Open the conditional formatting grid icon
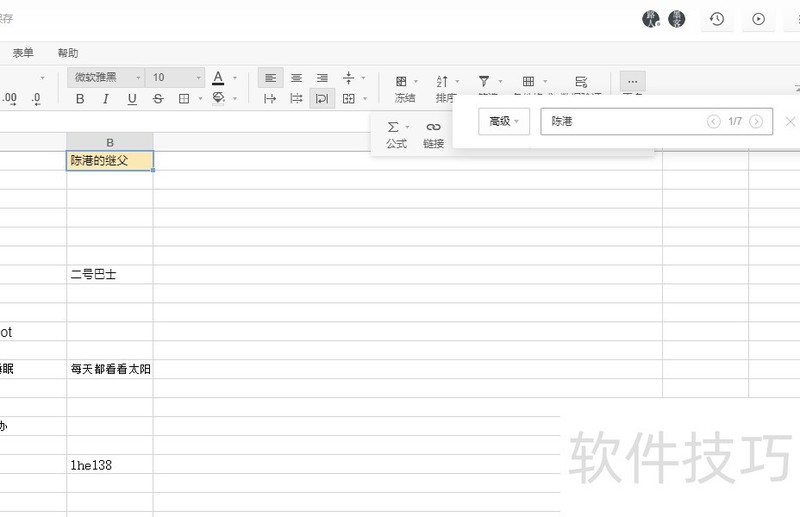This screenshot has width=800, height=517. 529,81
